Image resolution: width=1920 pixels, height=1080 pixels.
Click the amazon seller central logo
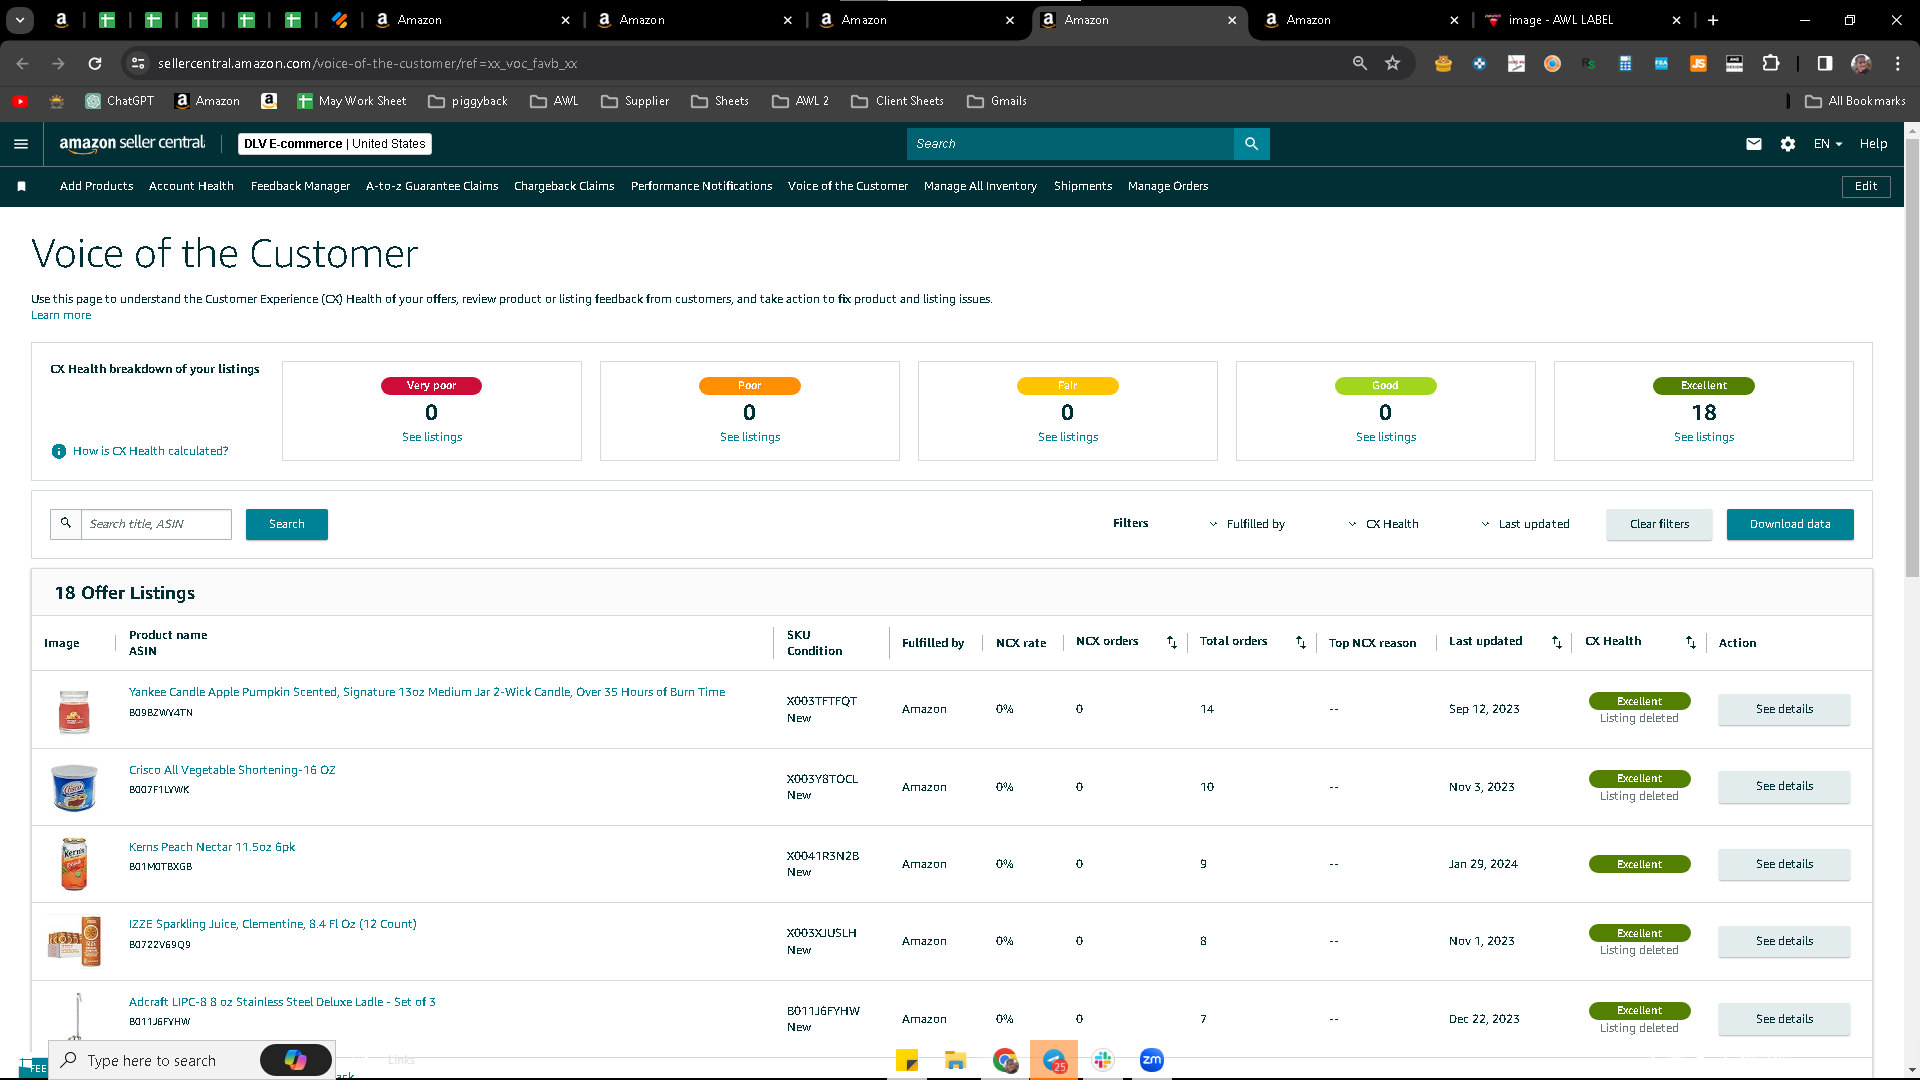pos(132,144)
